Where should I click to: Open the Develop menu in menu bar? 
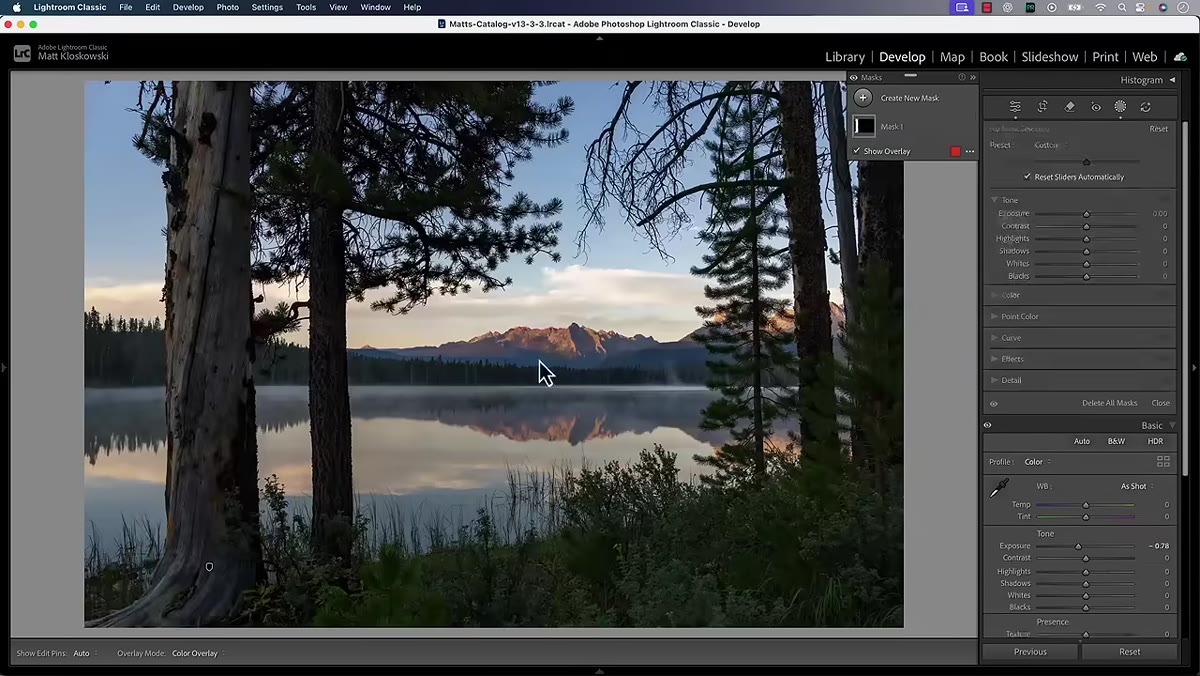coord(188,7)
